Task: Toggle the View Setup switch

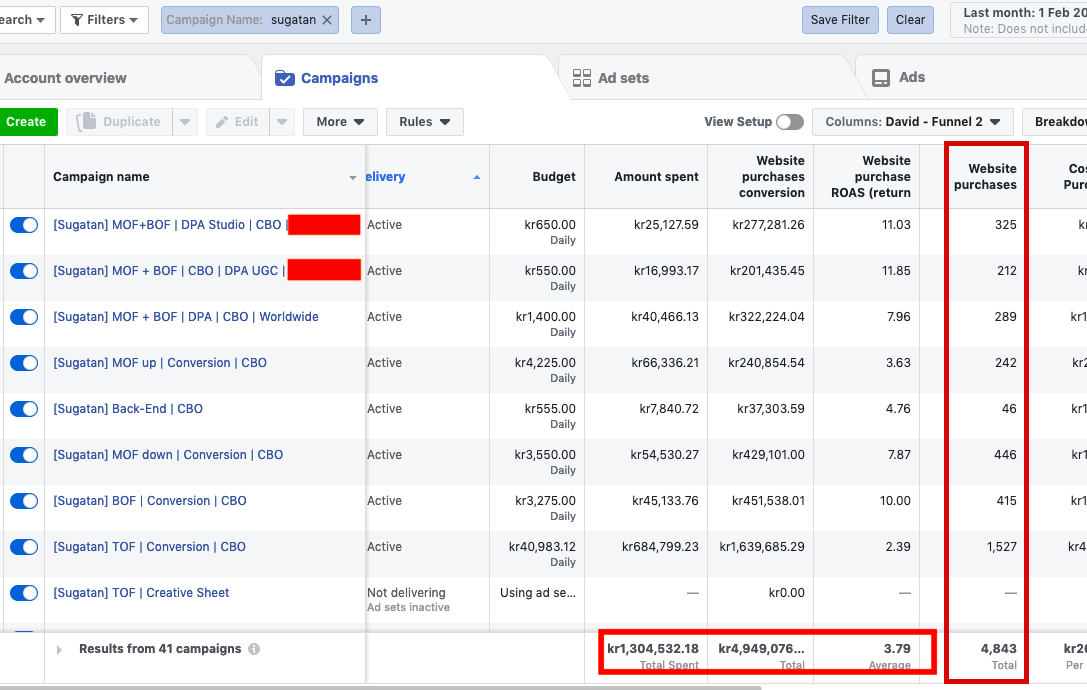Action: (790, 122)
